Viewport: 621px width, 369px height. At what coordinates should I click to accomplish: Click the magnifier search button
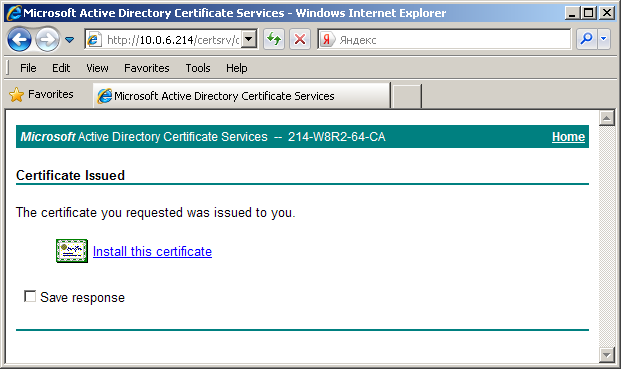[x=587, y=39]
